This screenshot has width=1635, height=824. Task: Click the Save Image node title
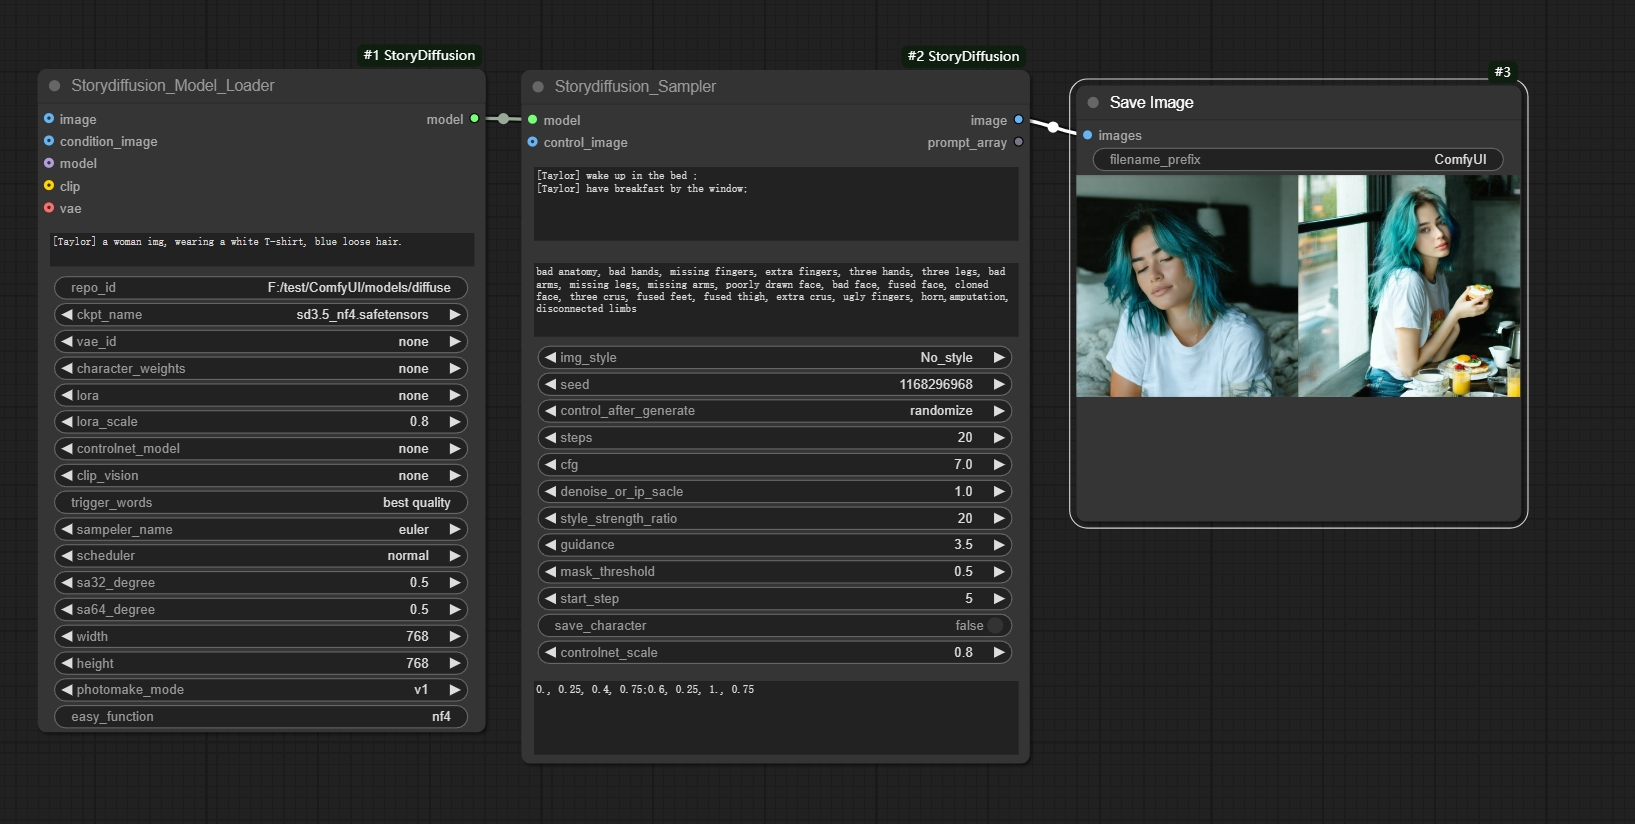click(1151, 102)
